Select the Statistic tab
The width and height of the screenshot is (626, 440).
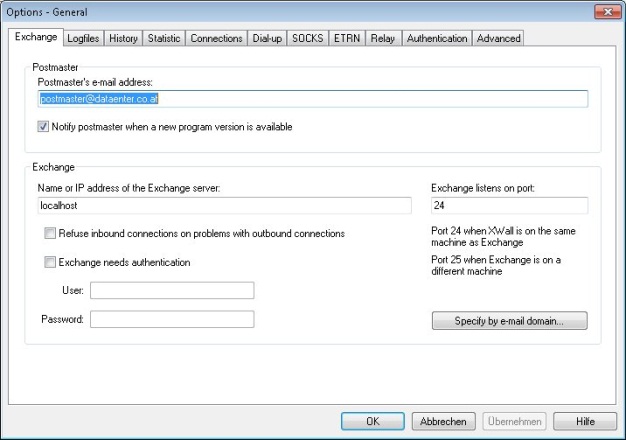tap(164, 39)
